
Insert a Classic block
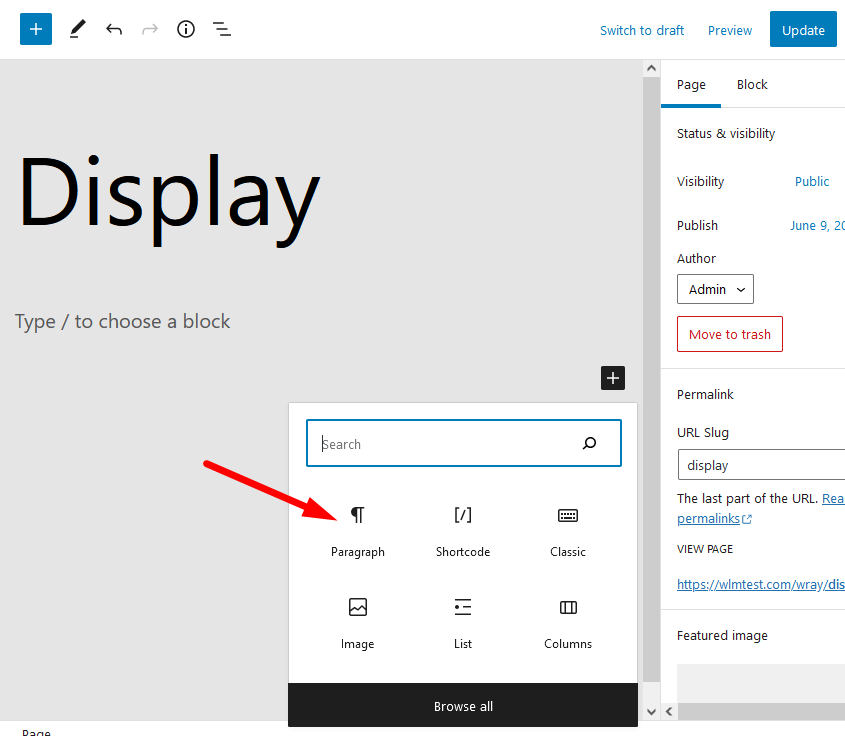point(568,531)
